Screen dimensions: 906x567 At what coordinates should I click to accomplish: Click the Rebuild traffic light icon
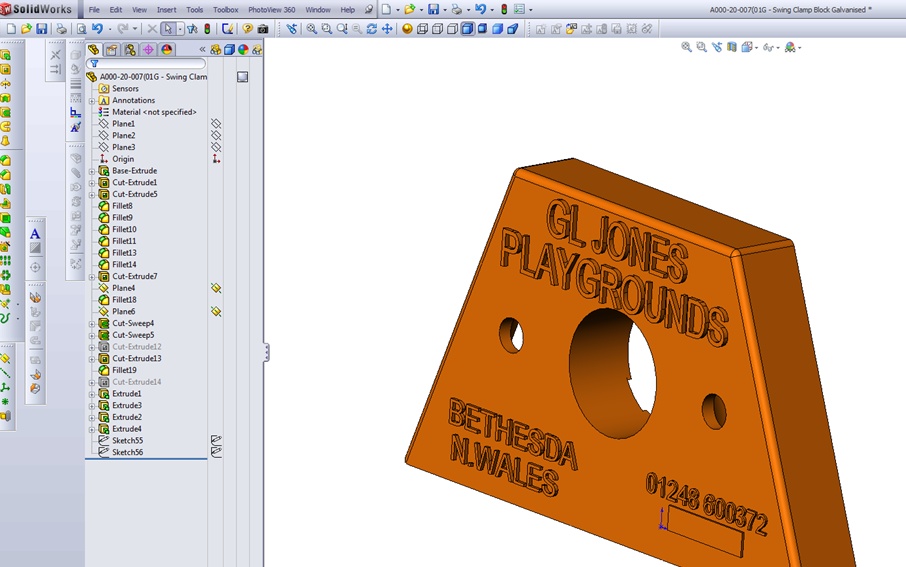[x=207, y=28]
